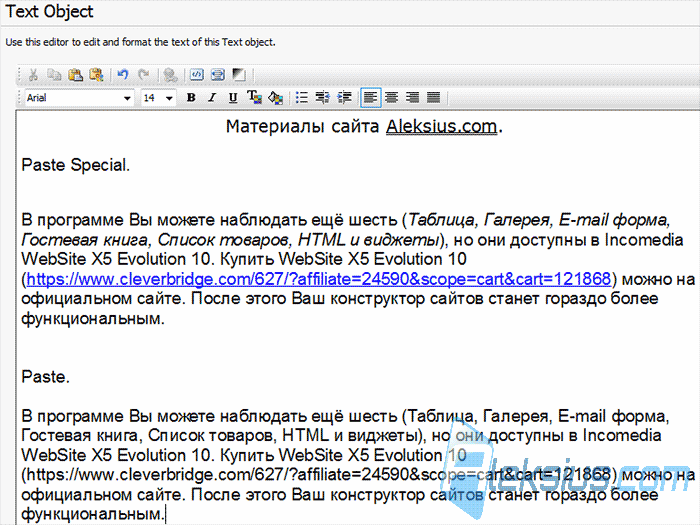Click the Paste Special icon
This screenshot has width=700, height=525.
tap(96, 75)
